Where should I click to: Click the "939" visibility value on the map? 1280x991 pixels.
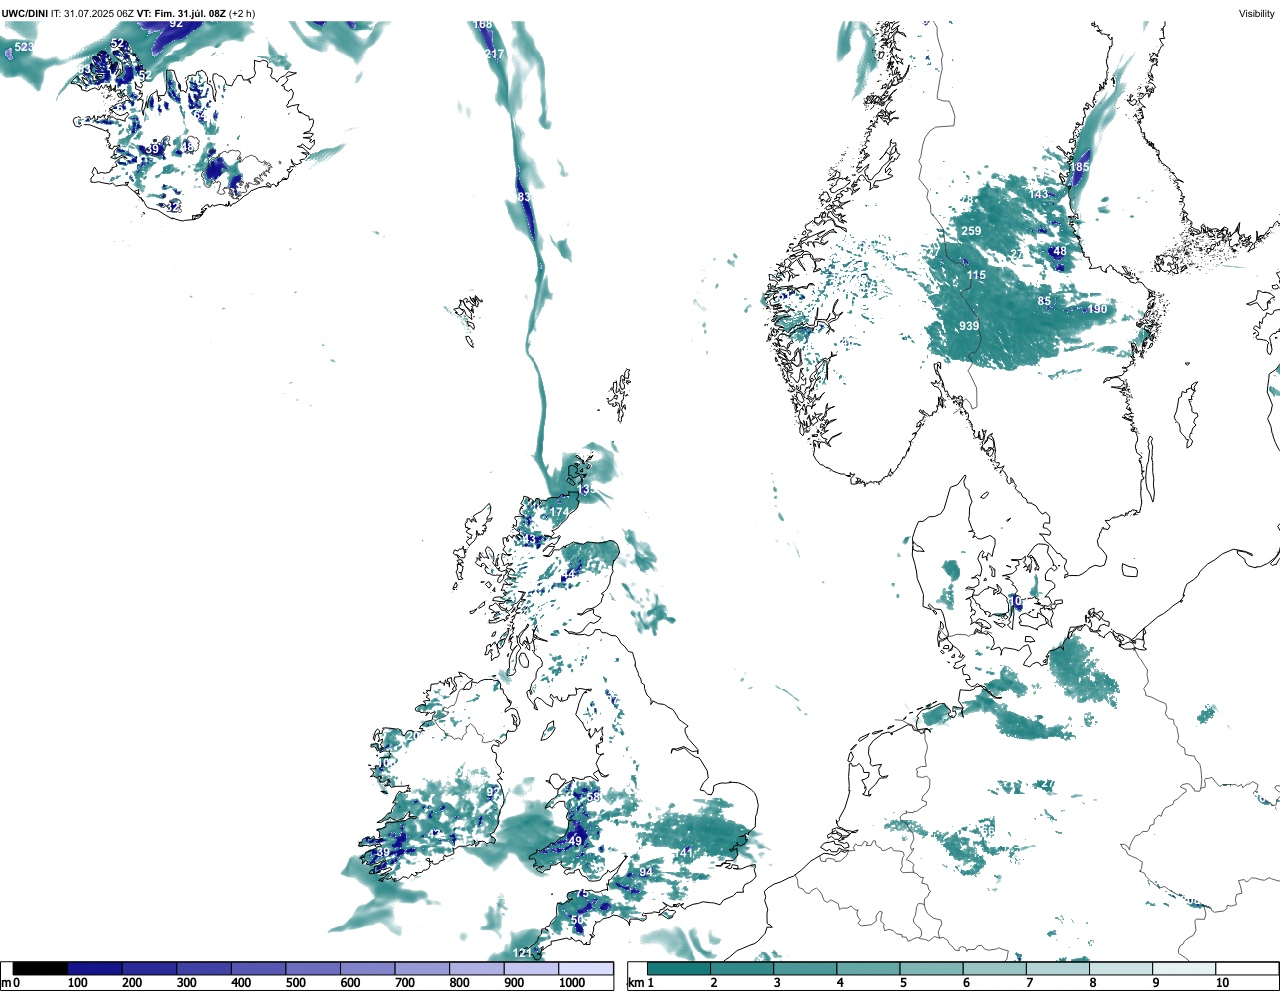(969, 326)
